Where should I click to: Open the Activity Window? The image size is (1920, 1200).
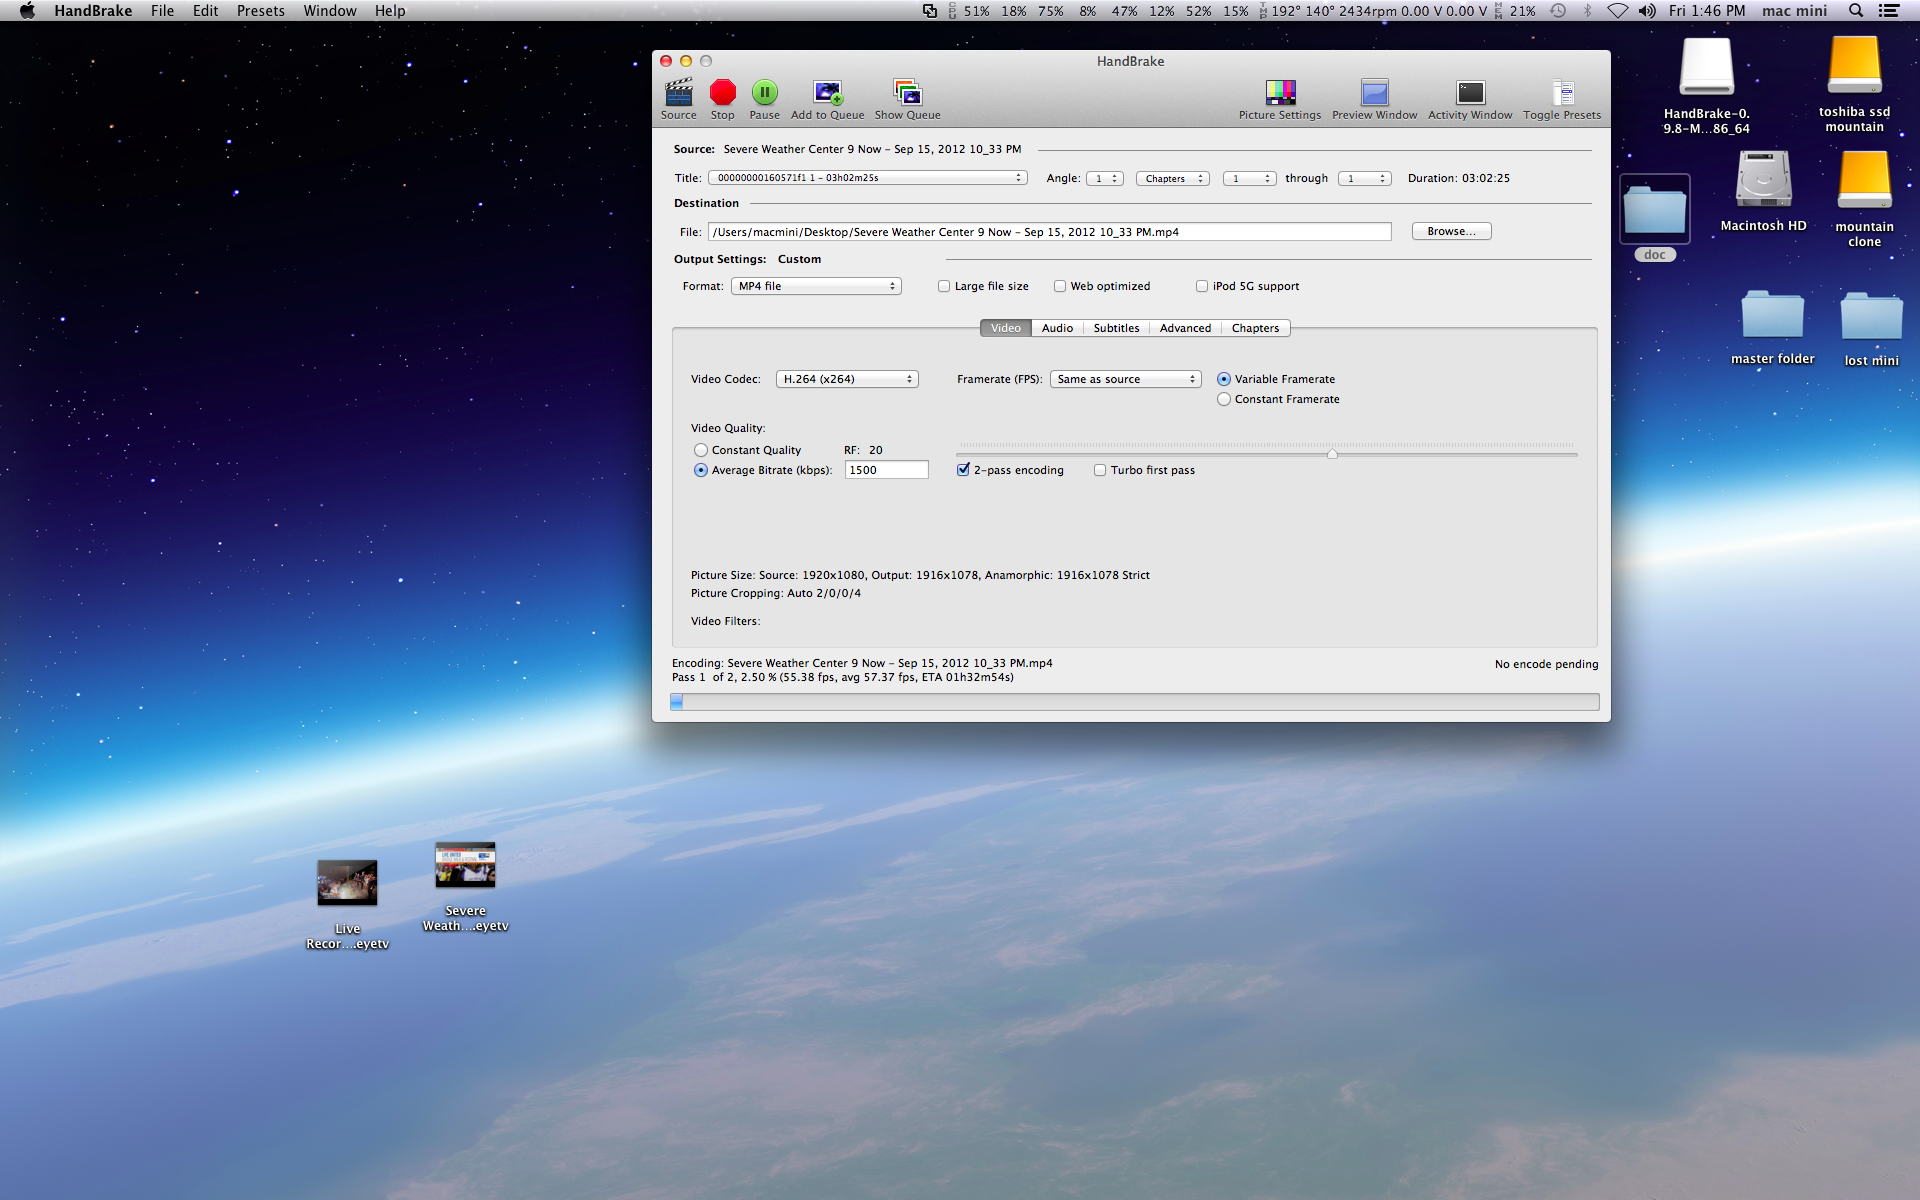1470,99
